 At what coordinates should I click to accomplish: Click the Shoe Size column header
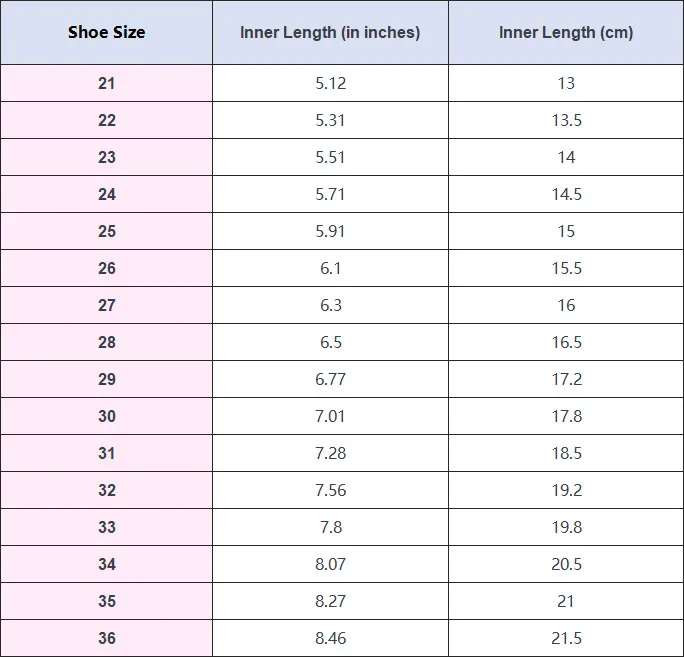pos(106,32)
